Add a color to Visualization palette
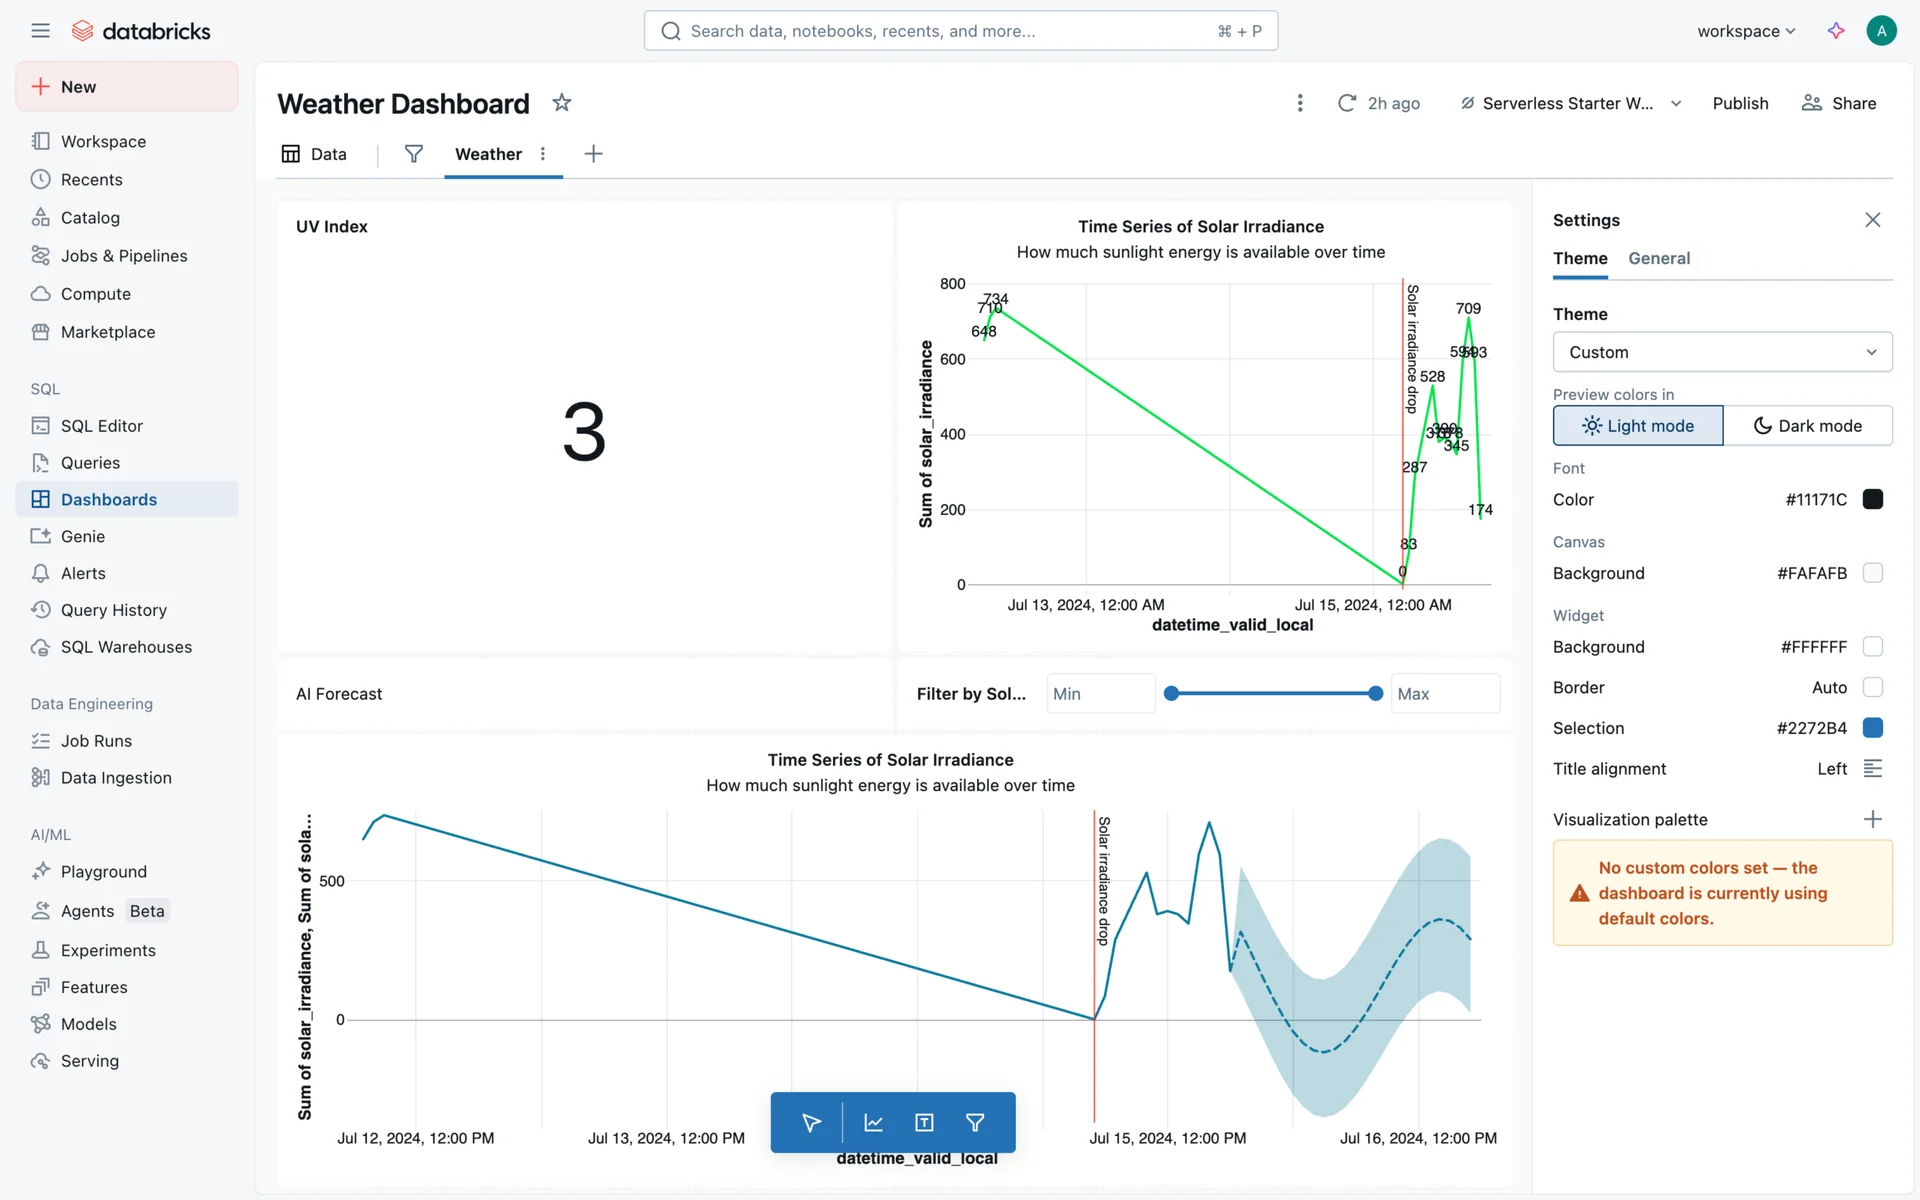Image resolution: width=1920 pixels, height=1200 pixels. pos(1872,819)
